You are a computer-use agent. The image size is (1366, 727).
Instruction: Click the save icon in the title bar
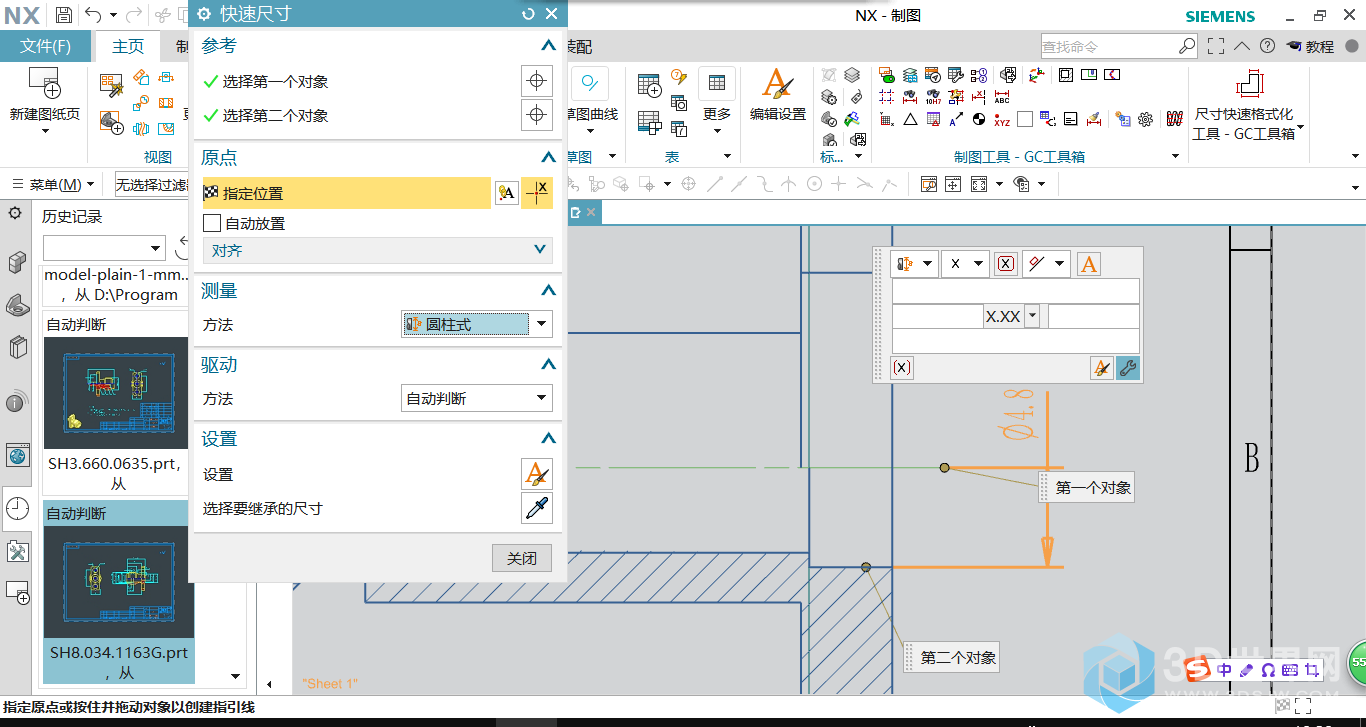tap(63, 15)
